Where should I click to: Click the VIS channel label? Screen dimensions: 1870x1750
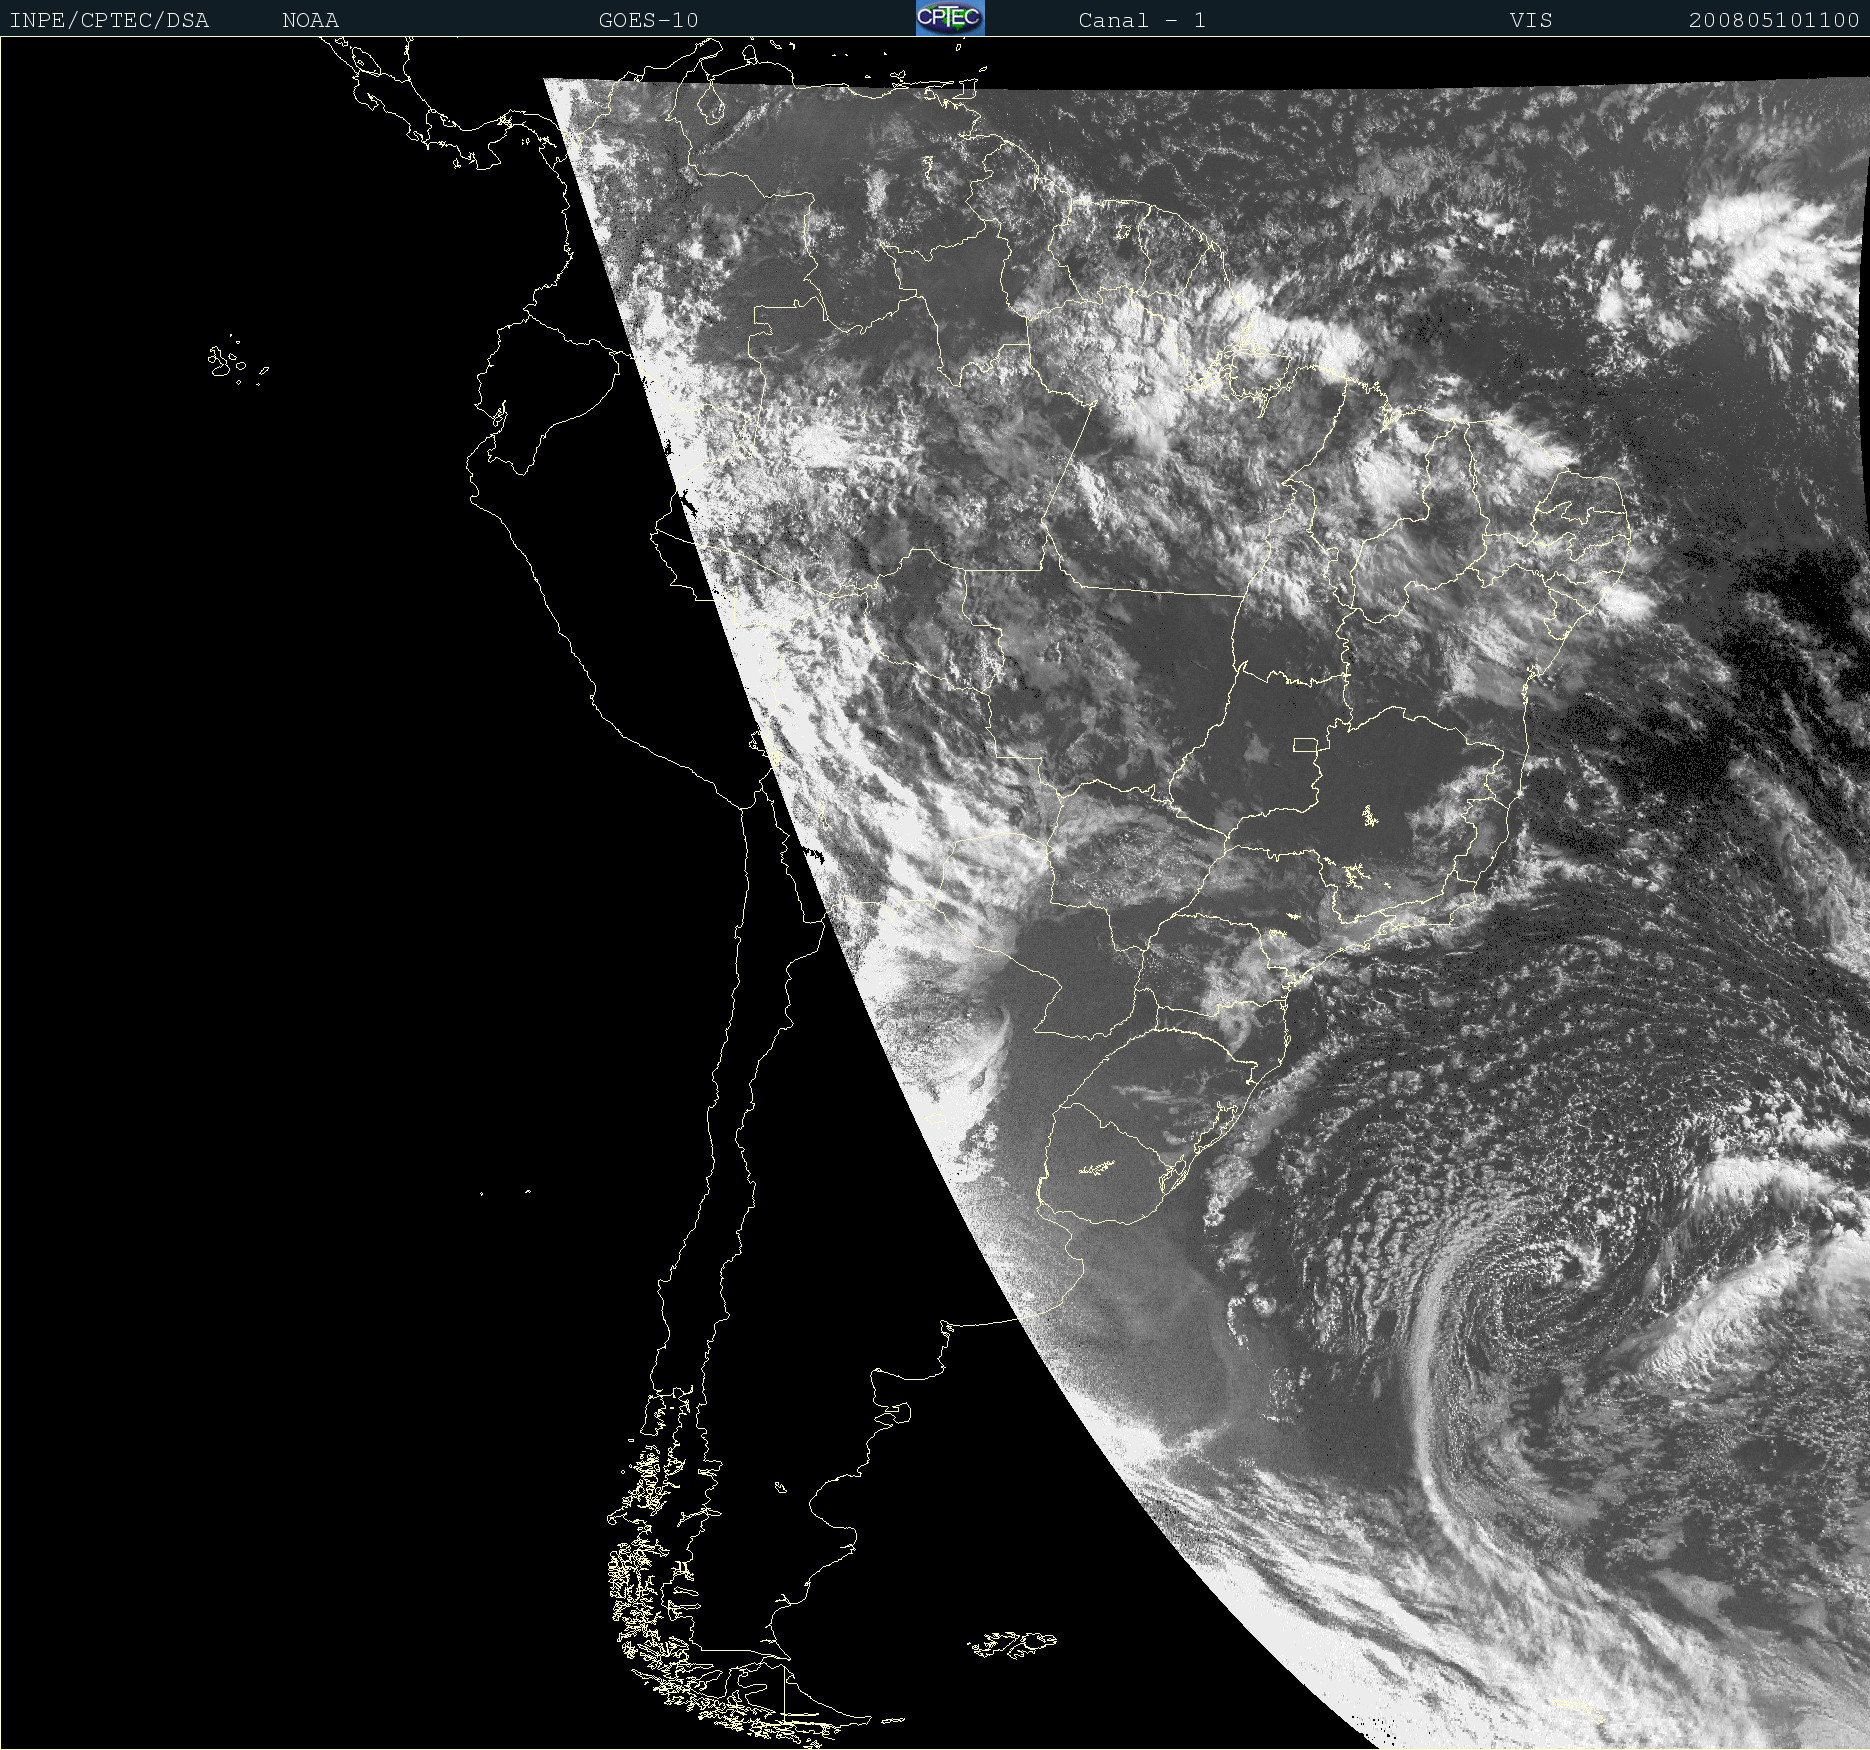[1531, 20]
